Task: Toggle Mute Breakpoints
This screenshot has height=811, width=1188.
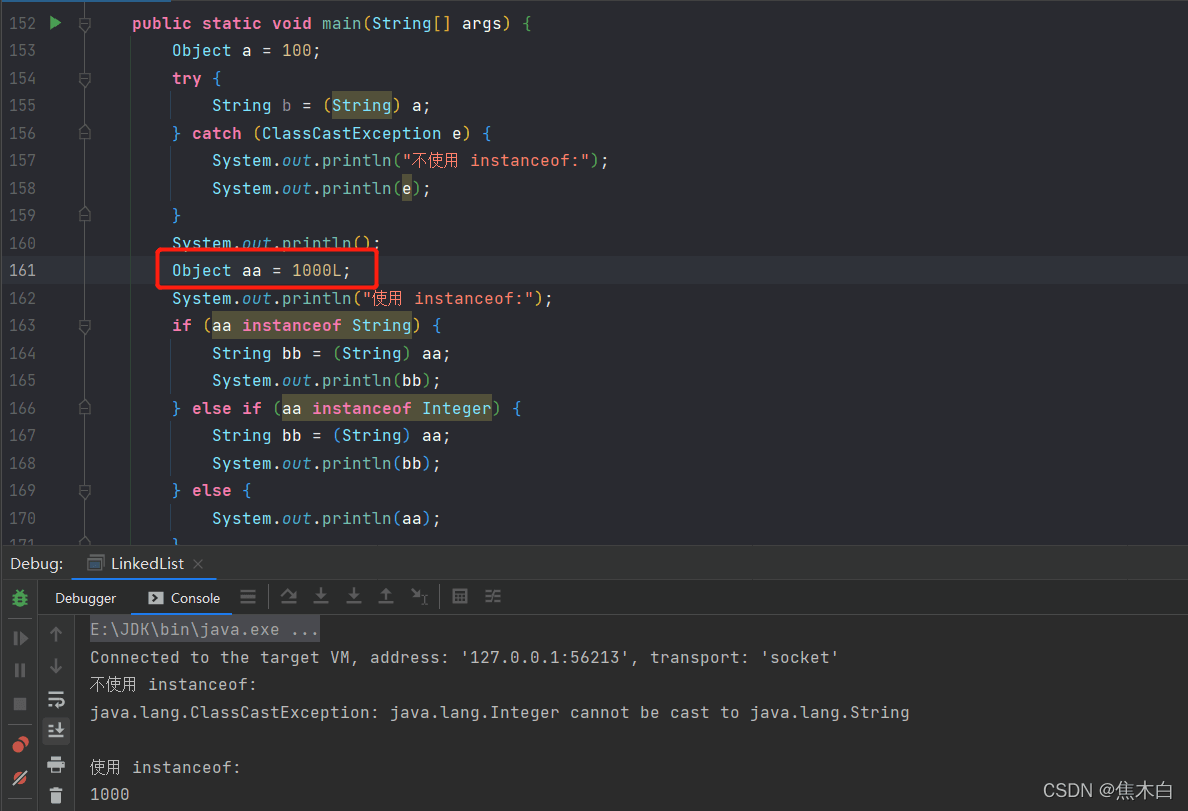Action: [x=20, y=778]
